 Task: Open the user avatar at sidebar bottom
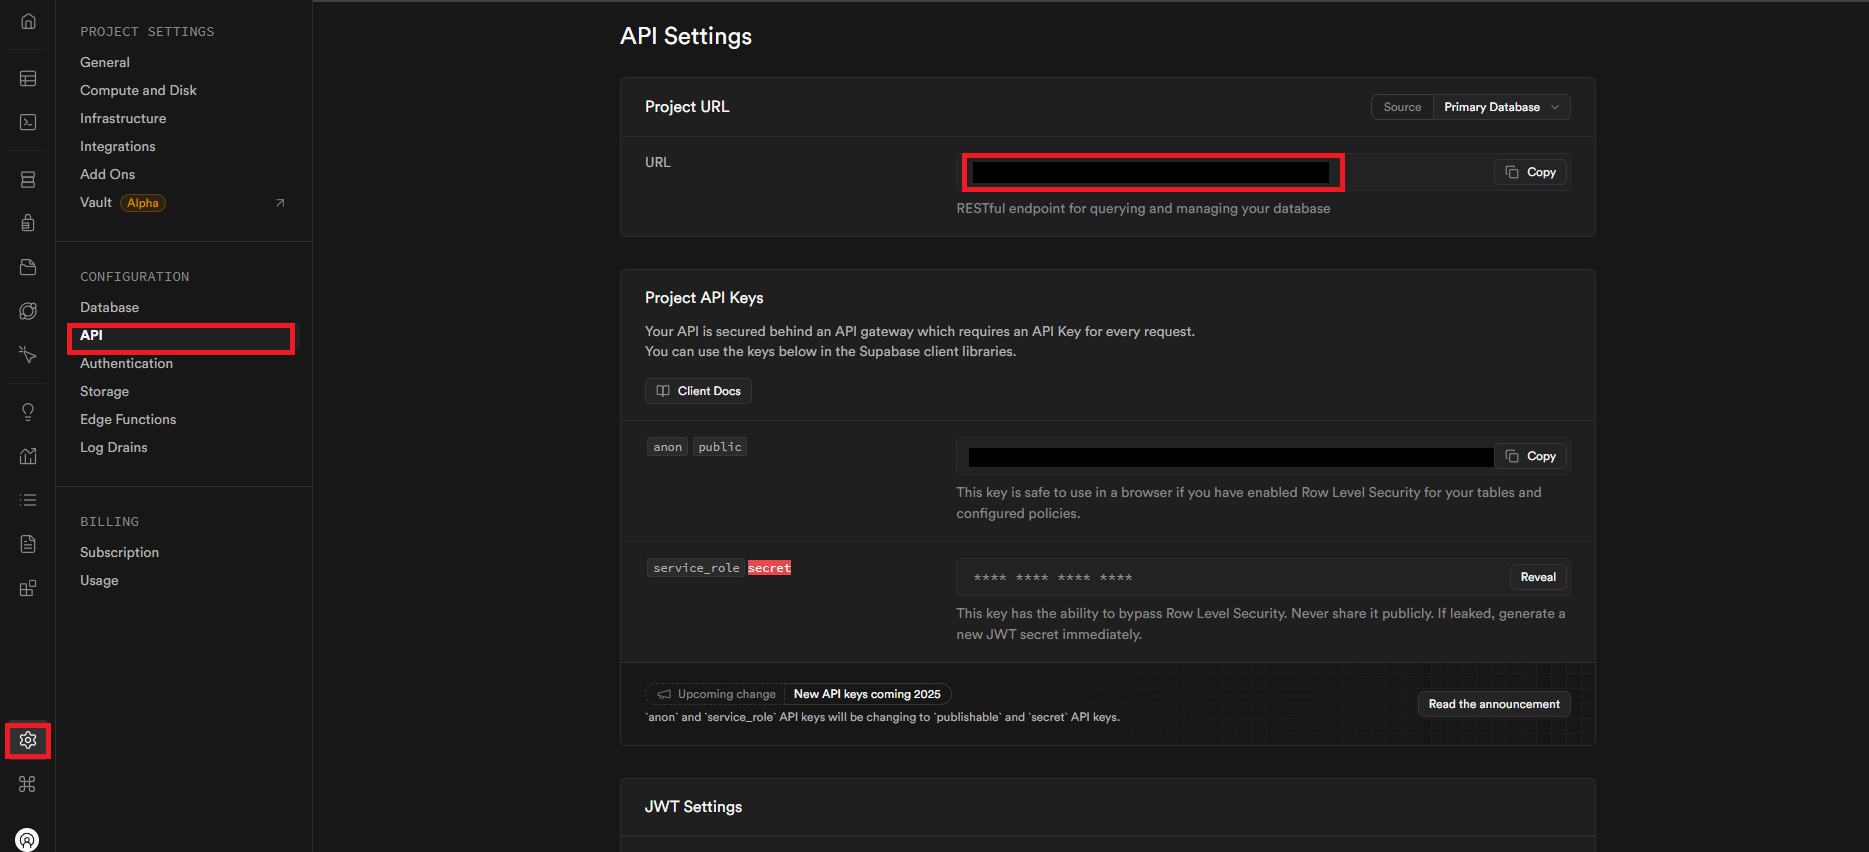point(28,839)
